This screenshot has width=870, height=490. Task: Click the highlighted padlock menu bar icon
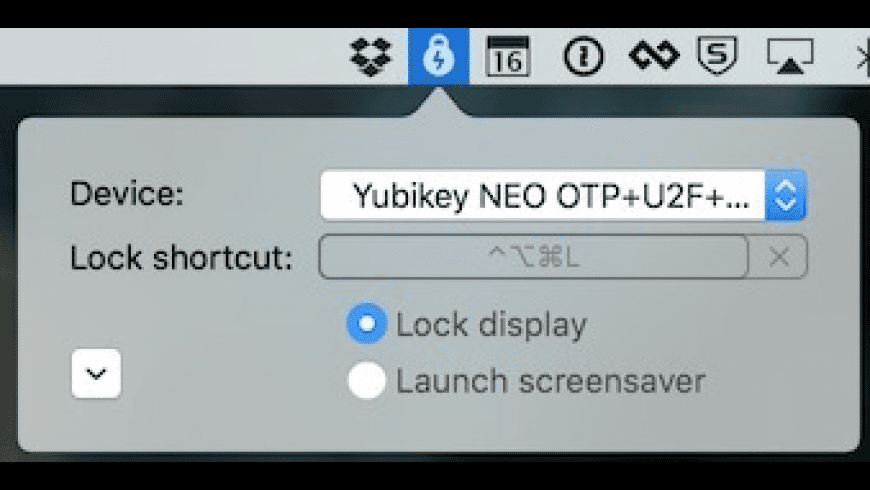coord(440,58)
